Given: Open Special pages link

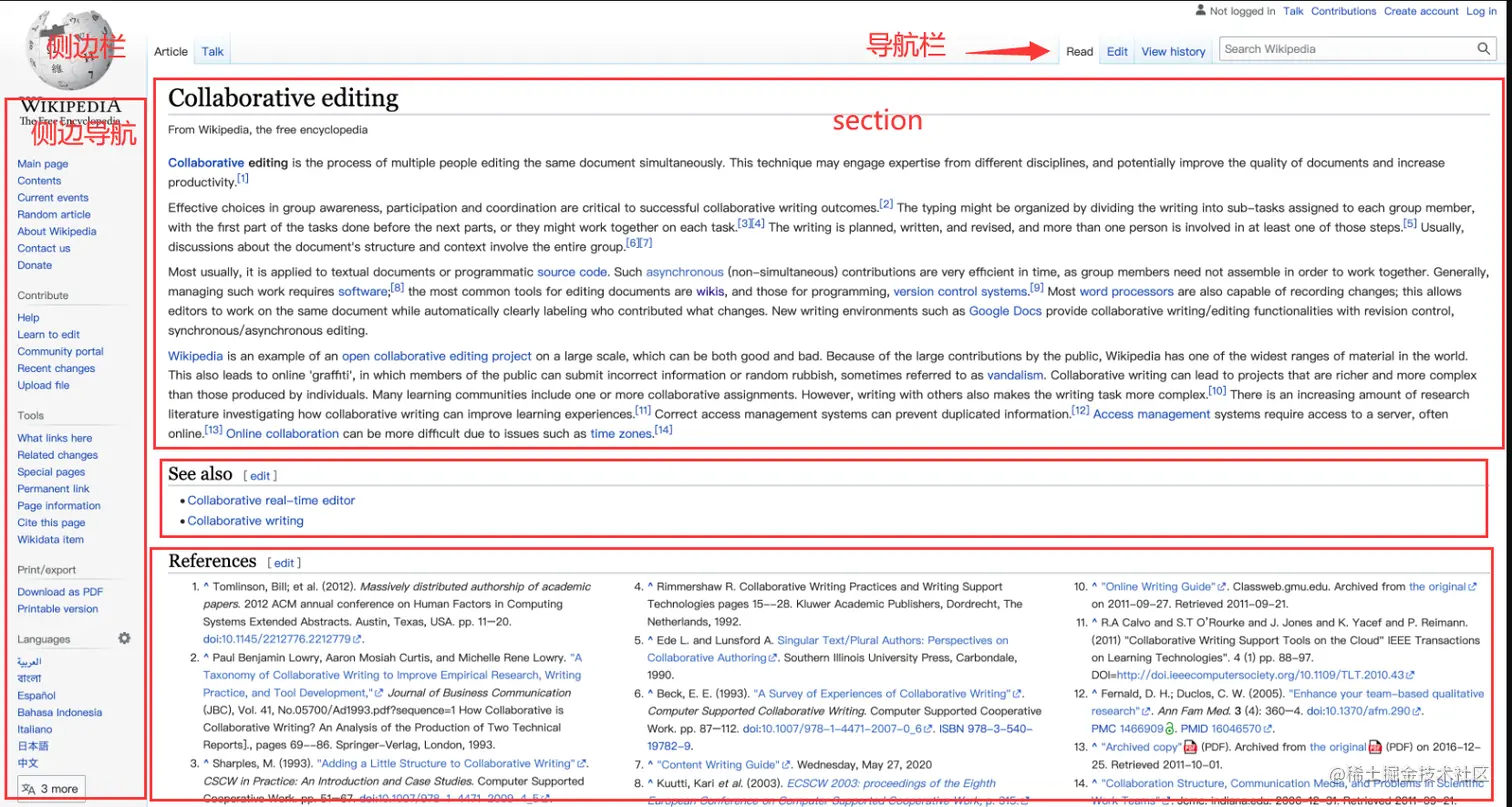Looking at the screenshot, I should click(x=51, y=472).
